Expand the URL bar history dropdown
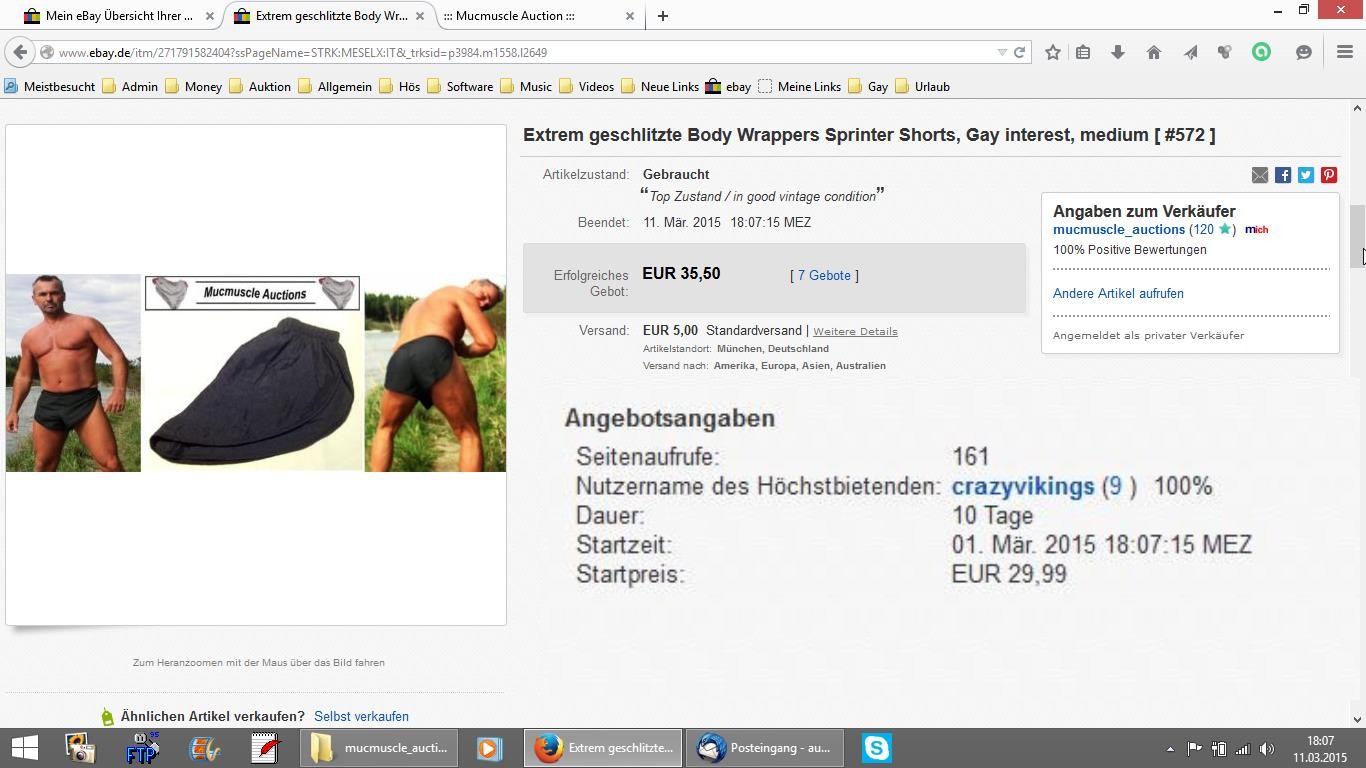Image resolution: width=1366 pixels, height=768 pixels. pyautogui.click(x=1001, y=52)
